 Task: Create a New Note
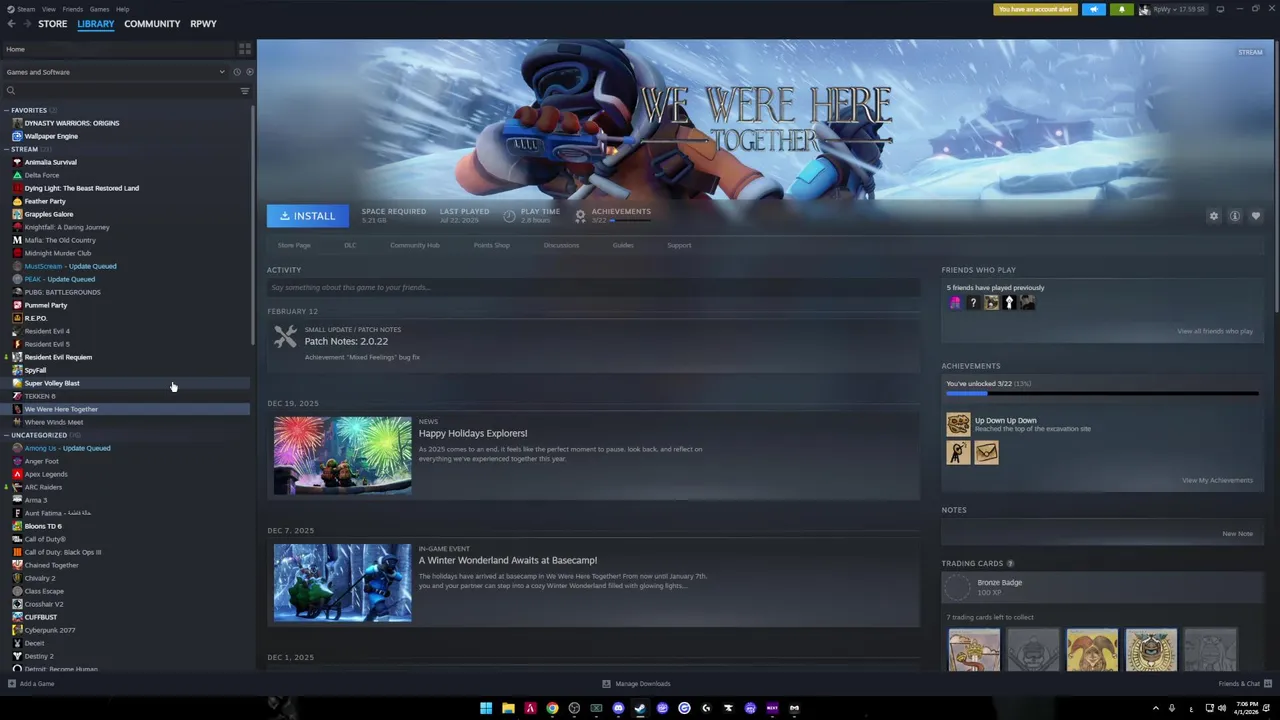pos(1237,533)
